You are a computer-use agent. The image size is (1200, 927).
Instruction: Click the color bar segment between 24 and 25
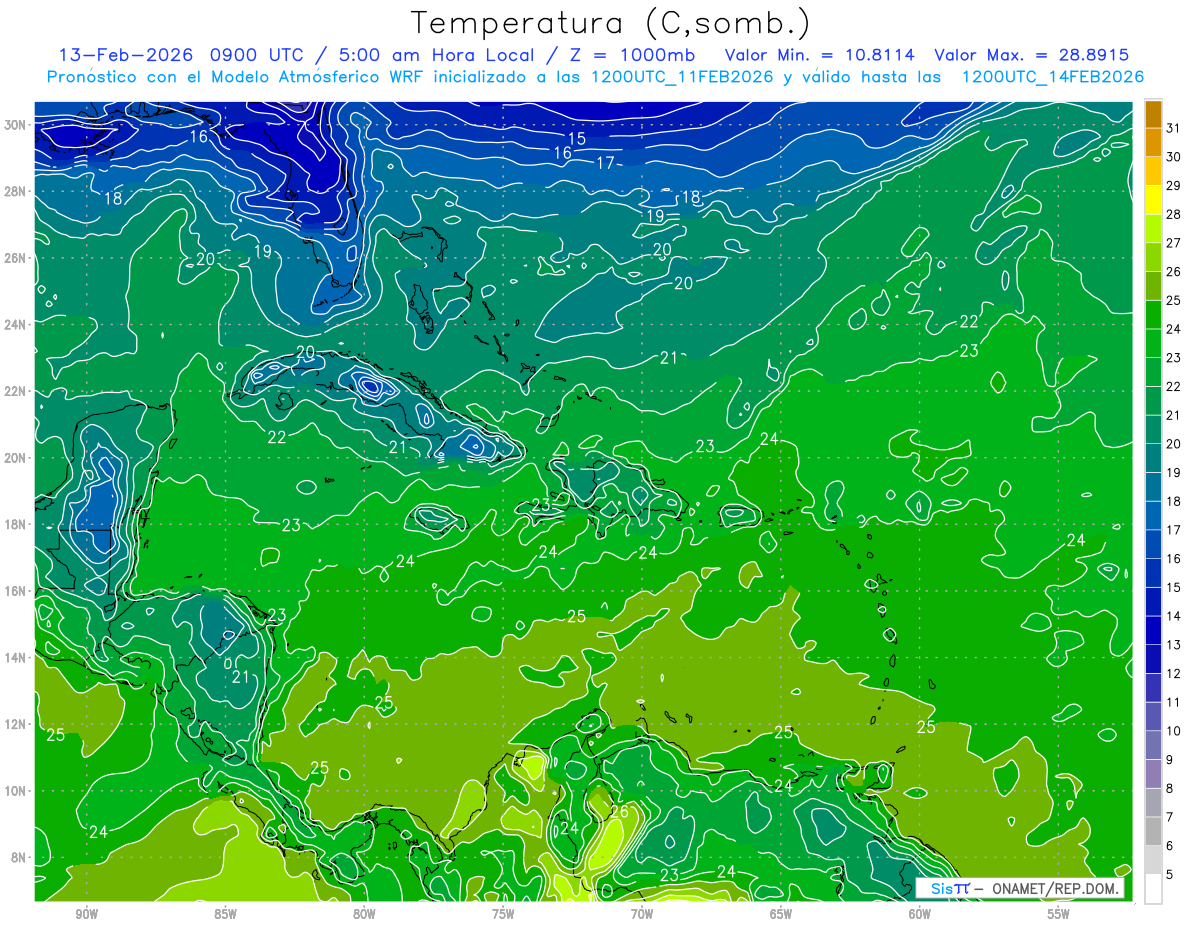tap(1153, 315)
